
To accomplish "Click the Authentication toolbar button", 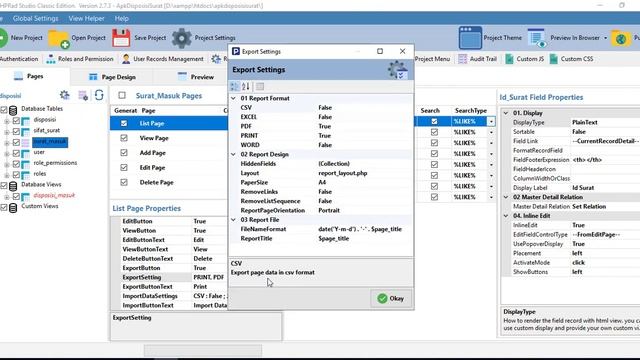I will pyautogui.click(x=19, y=59).
